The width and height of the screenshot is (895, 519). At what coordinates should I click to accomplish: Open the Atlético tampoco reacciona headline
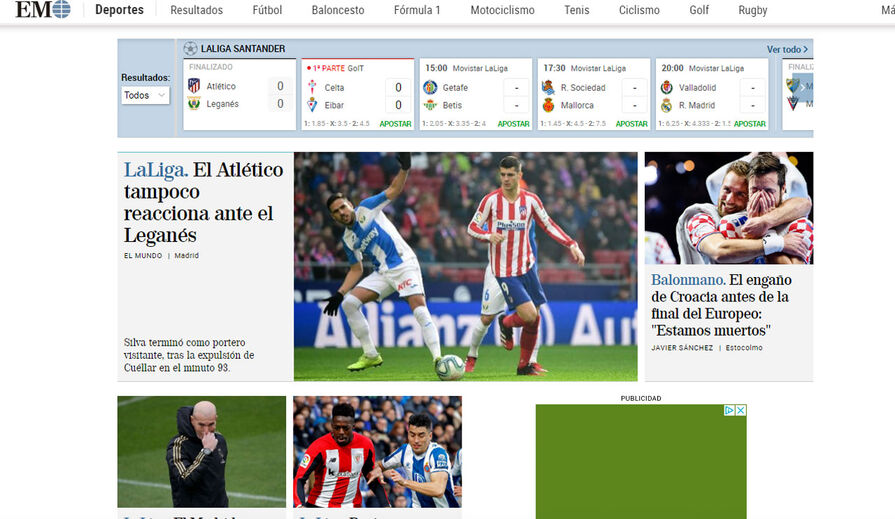pos(204,202)
